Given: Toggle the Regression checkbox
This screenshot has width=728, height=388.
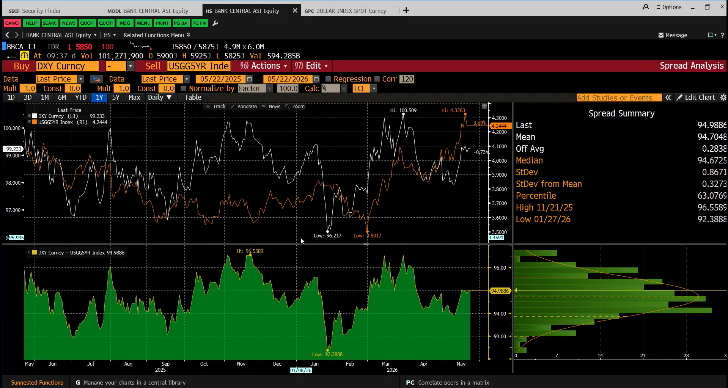Looking at the screenshot, I should click(x=329, y=79).
